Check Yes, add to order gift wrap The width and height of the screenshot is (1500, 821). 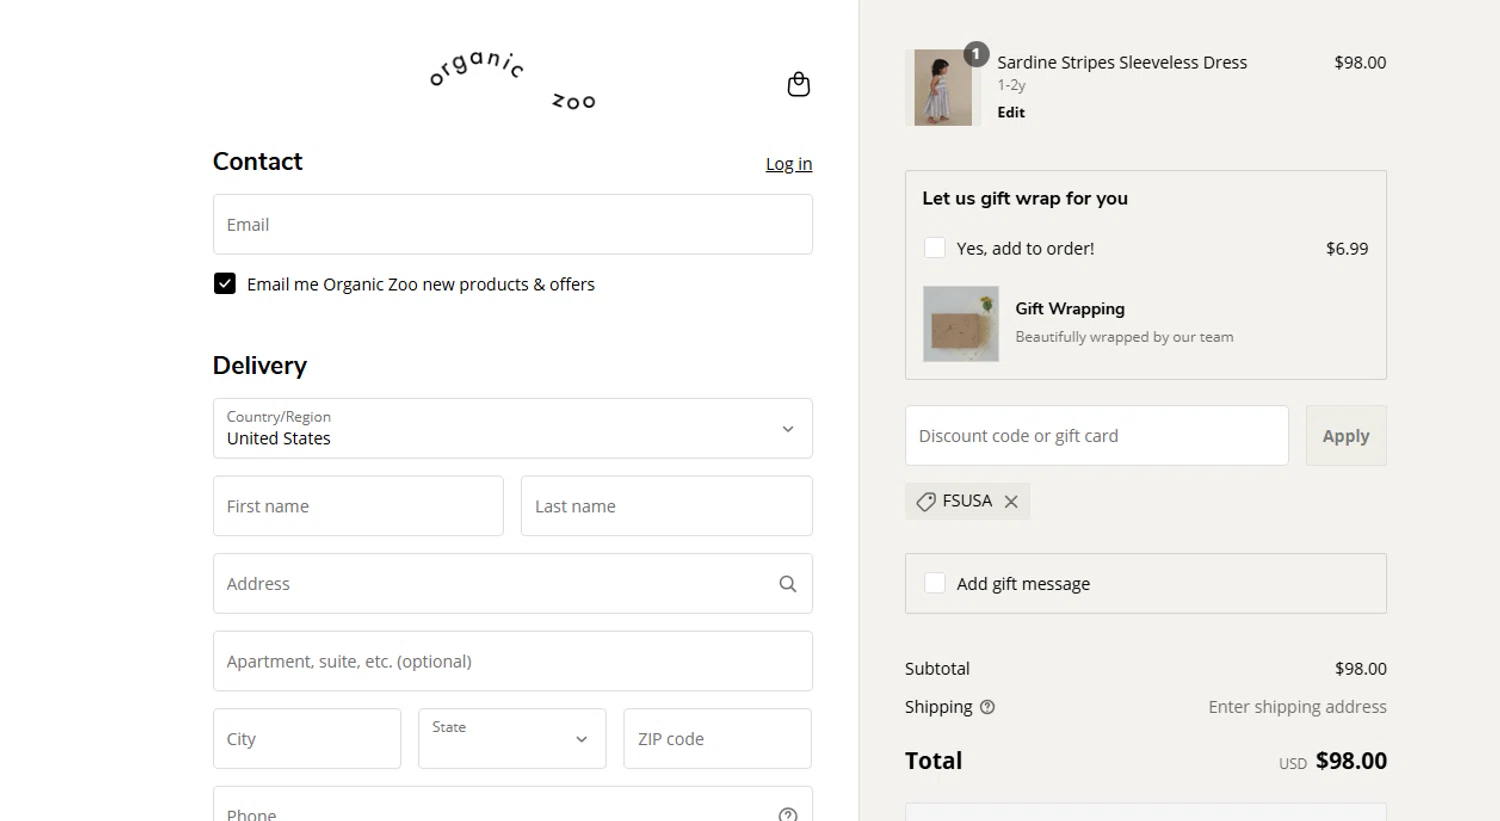(x=935, y=248)
